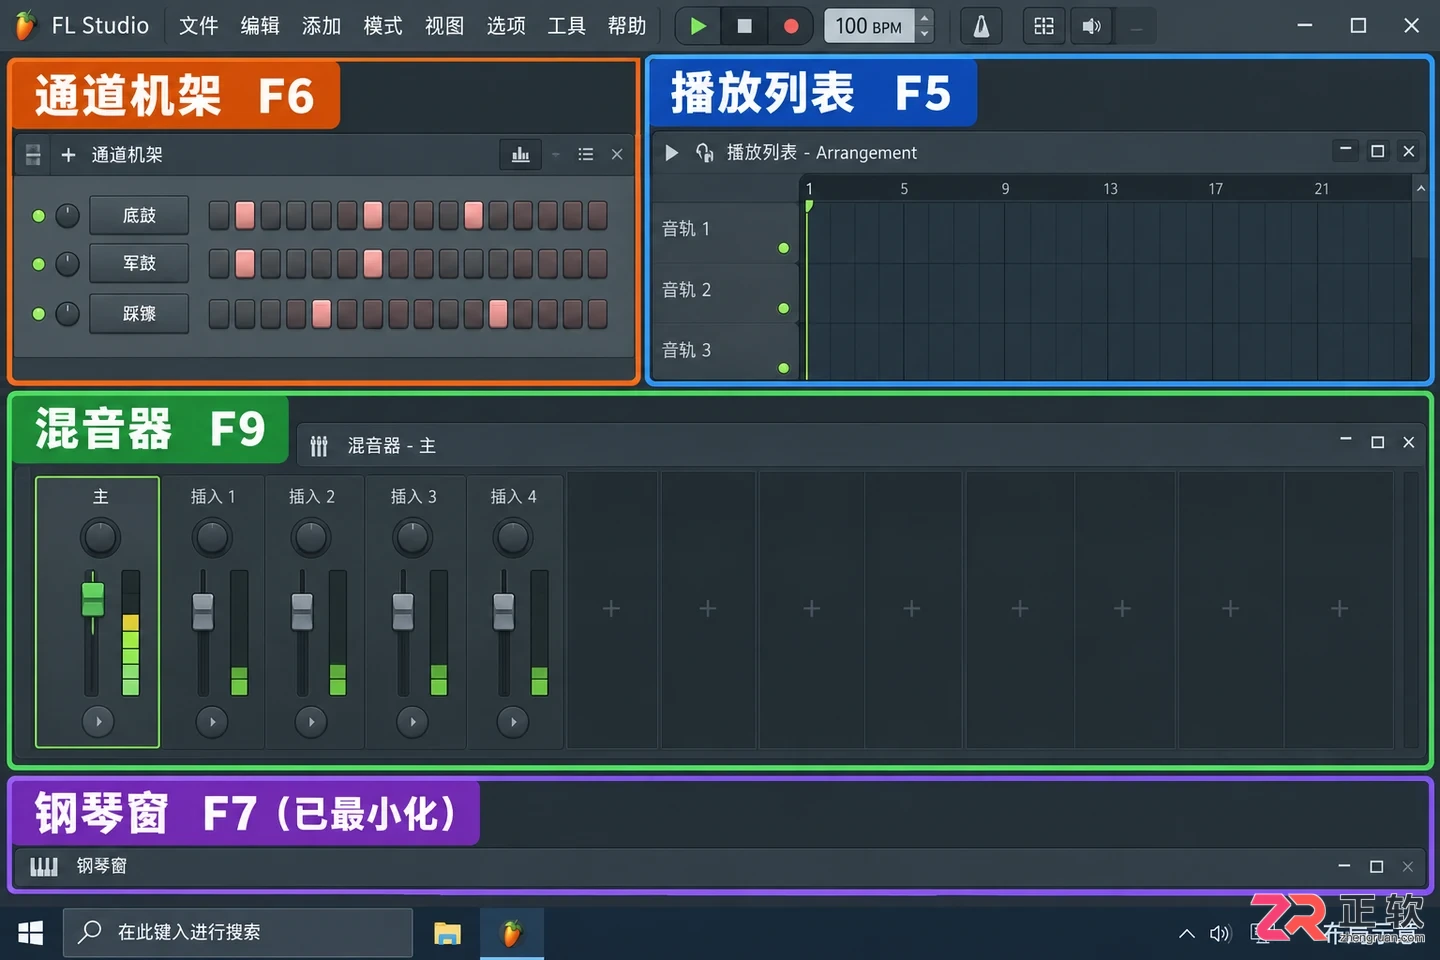Expand the 插入 1 track bottom arrow button
This screenshot has height=960, width=1440.
click(x=212, y=721)
